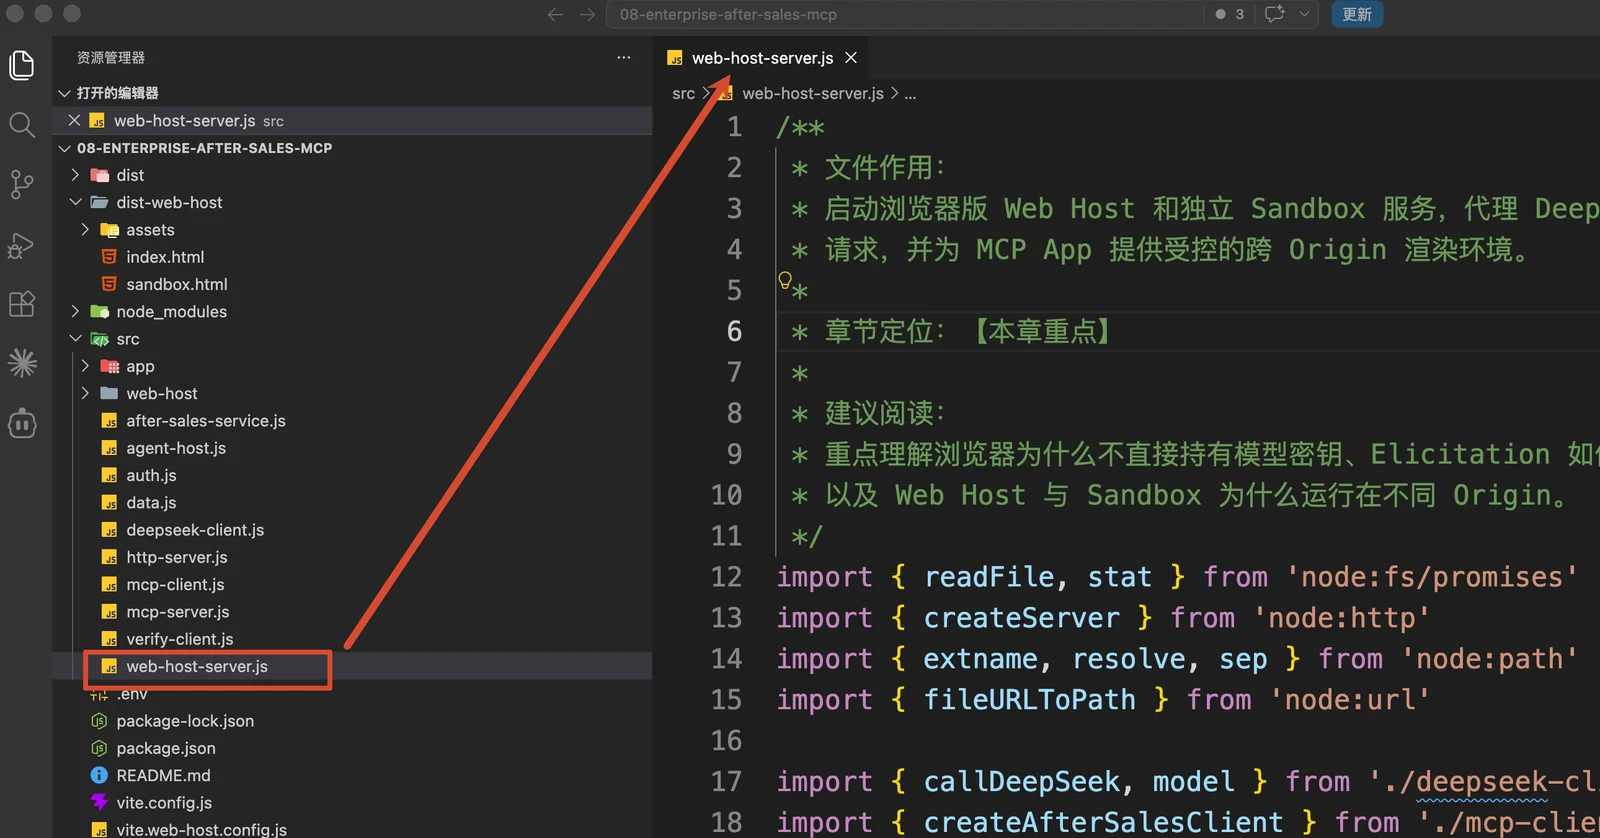Image resolution: width=1600 pixels, height=838 pixels.
Task: Expand the node_modules folder
Action: [75, 312]
